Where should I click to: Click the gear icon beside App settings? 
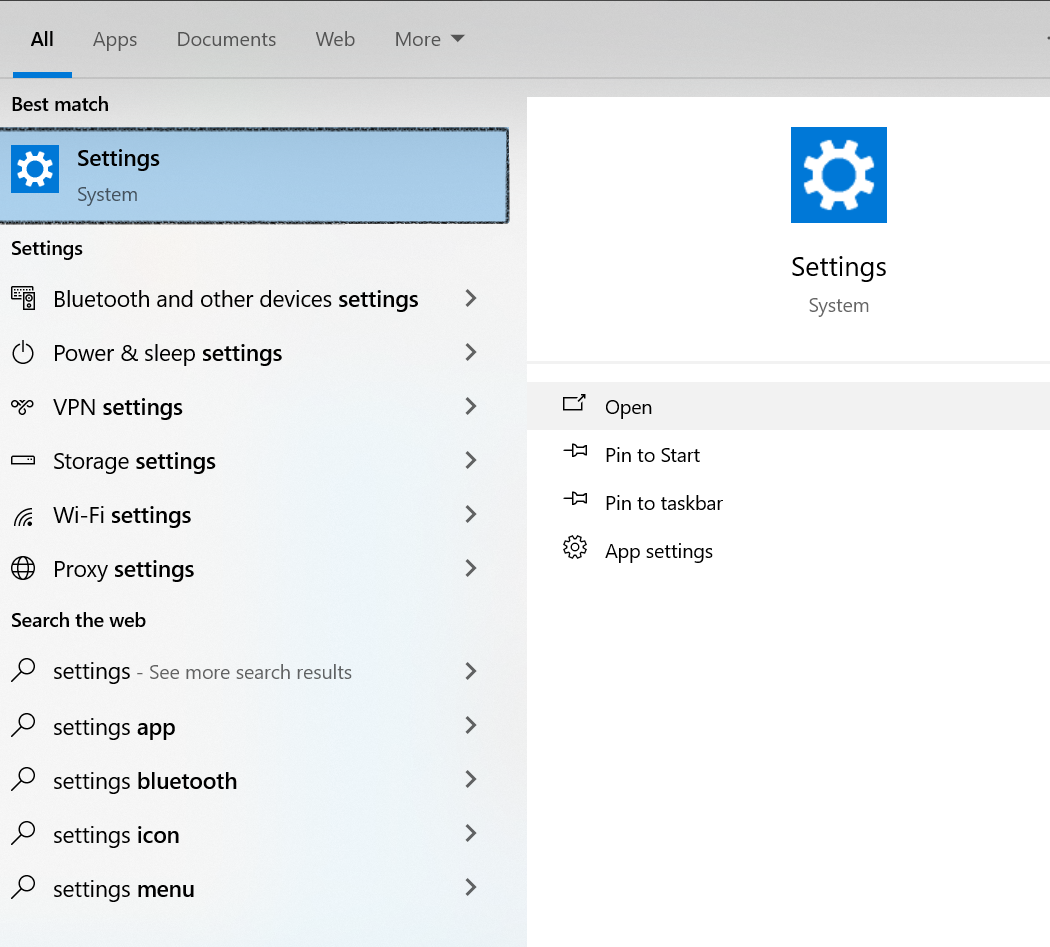575,547
